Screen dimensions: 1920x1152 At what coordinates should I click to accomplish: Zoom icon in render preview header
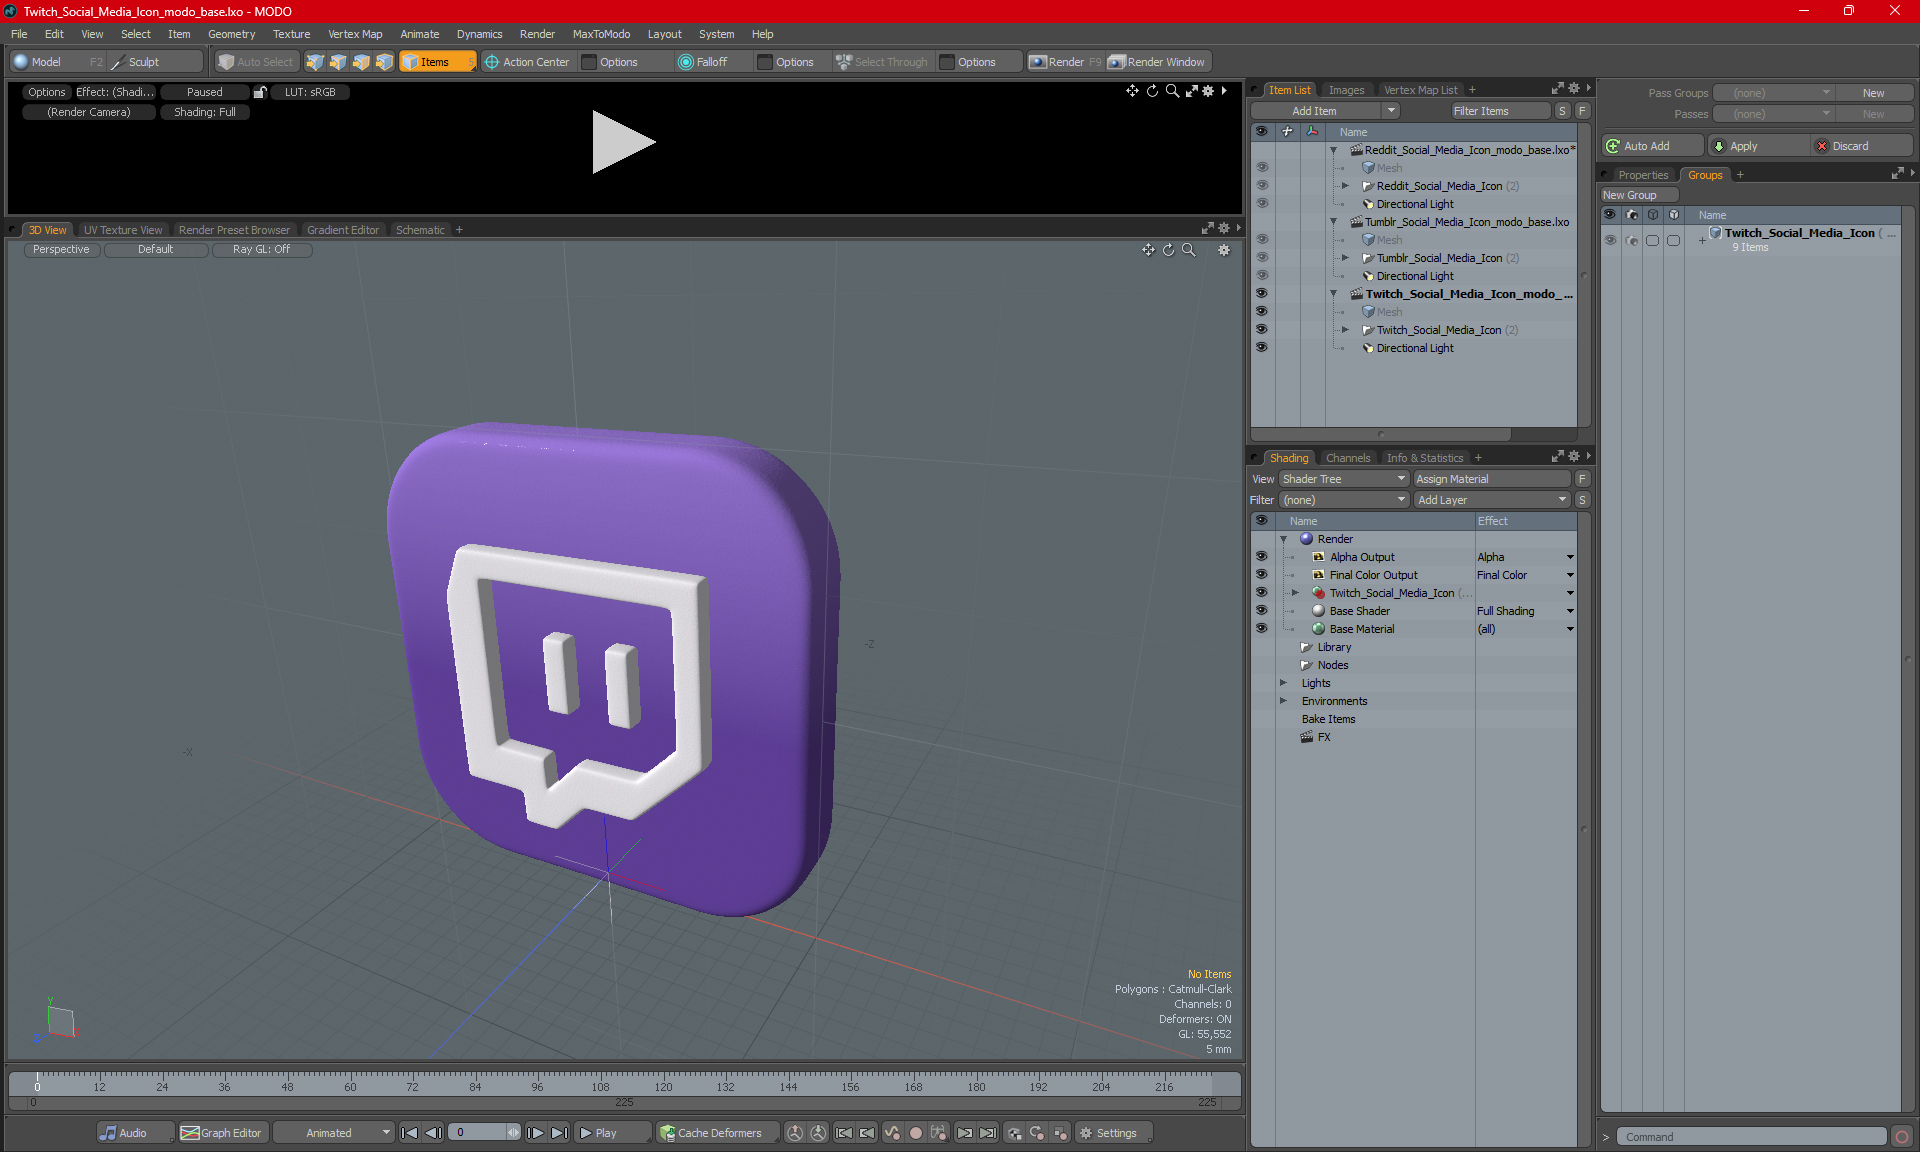[1172, 91]
